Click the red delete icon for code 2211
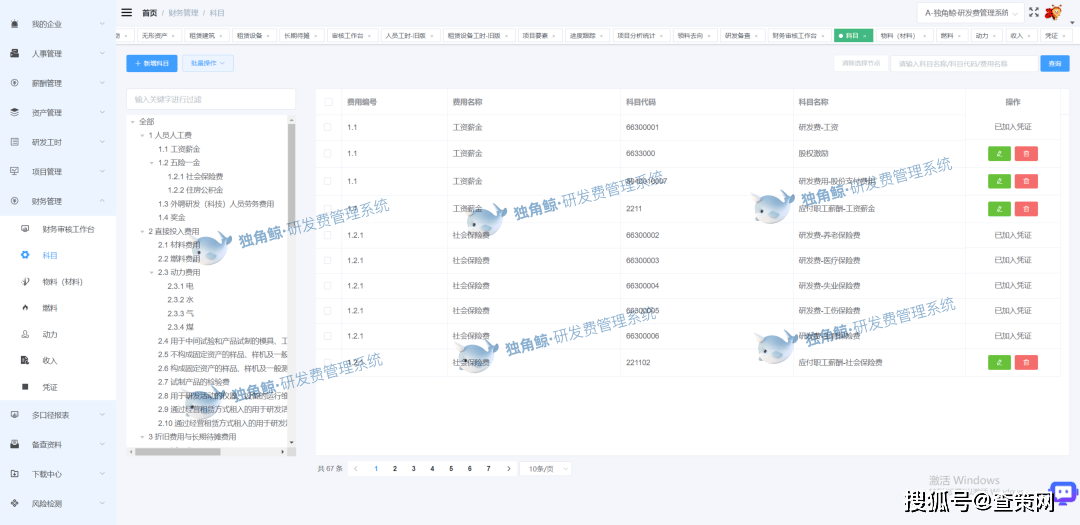Image resolution: width=1080 pixels, height=525 pixels. pyautogui.click(x=1026, y=209)
